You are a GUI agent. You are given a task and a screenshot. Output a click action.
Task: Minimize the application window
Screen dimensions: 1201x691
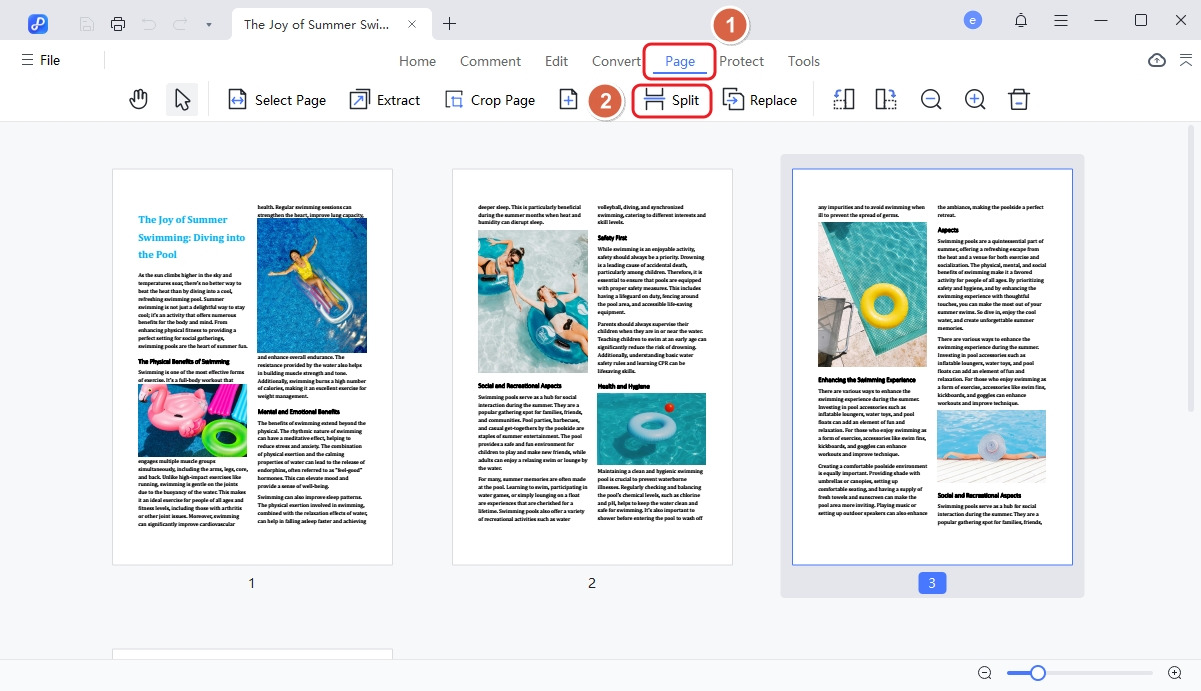click(x=1101, y=20)
